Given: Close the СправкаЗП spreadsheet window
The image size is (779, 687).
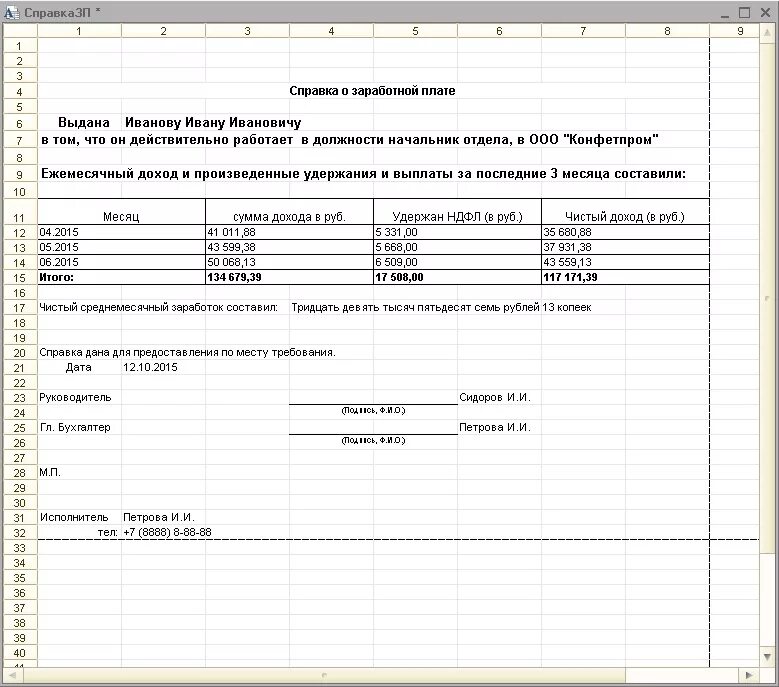Looking at the screenshot, I should click(765, 13).
